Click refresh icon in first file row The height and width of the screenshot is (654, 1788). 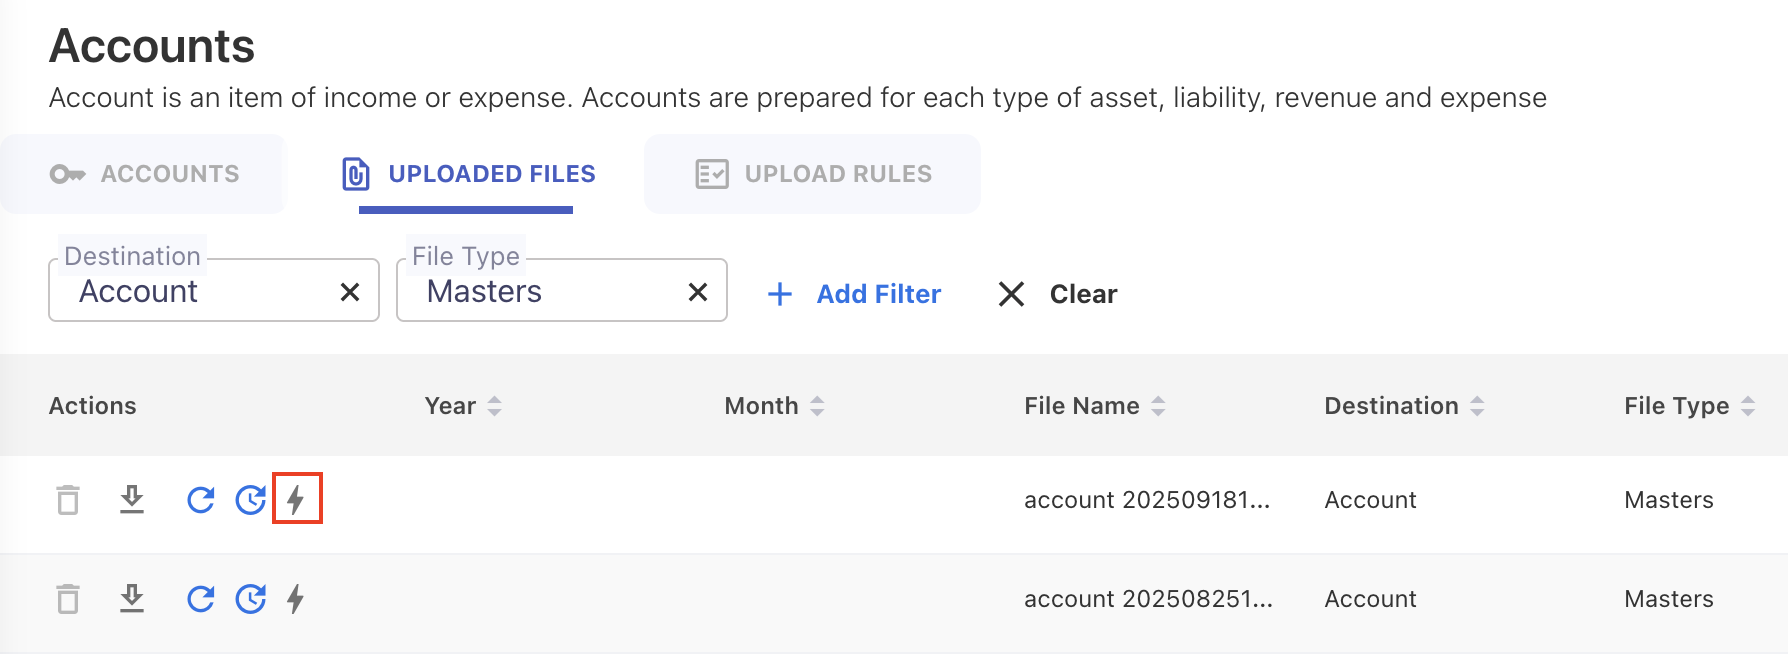pyautogui.click(x=201, y=499)
